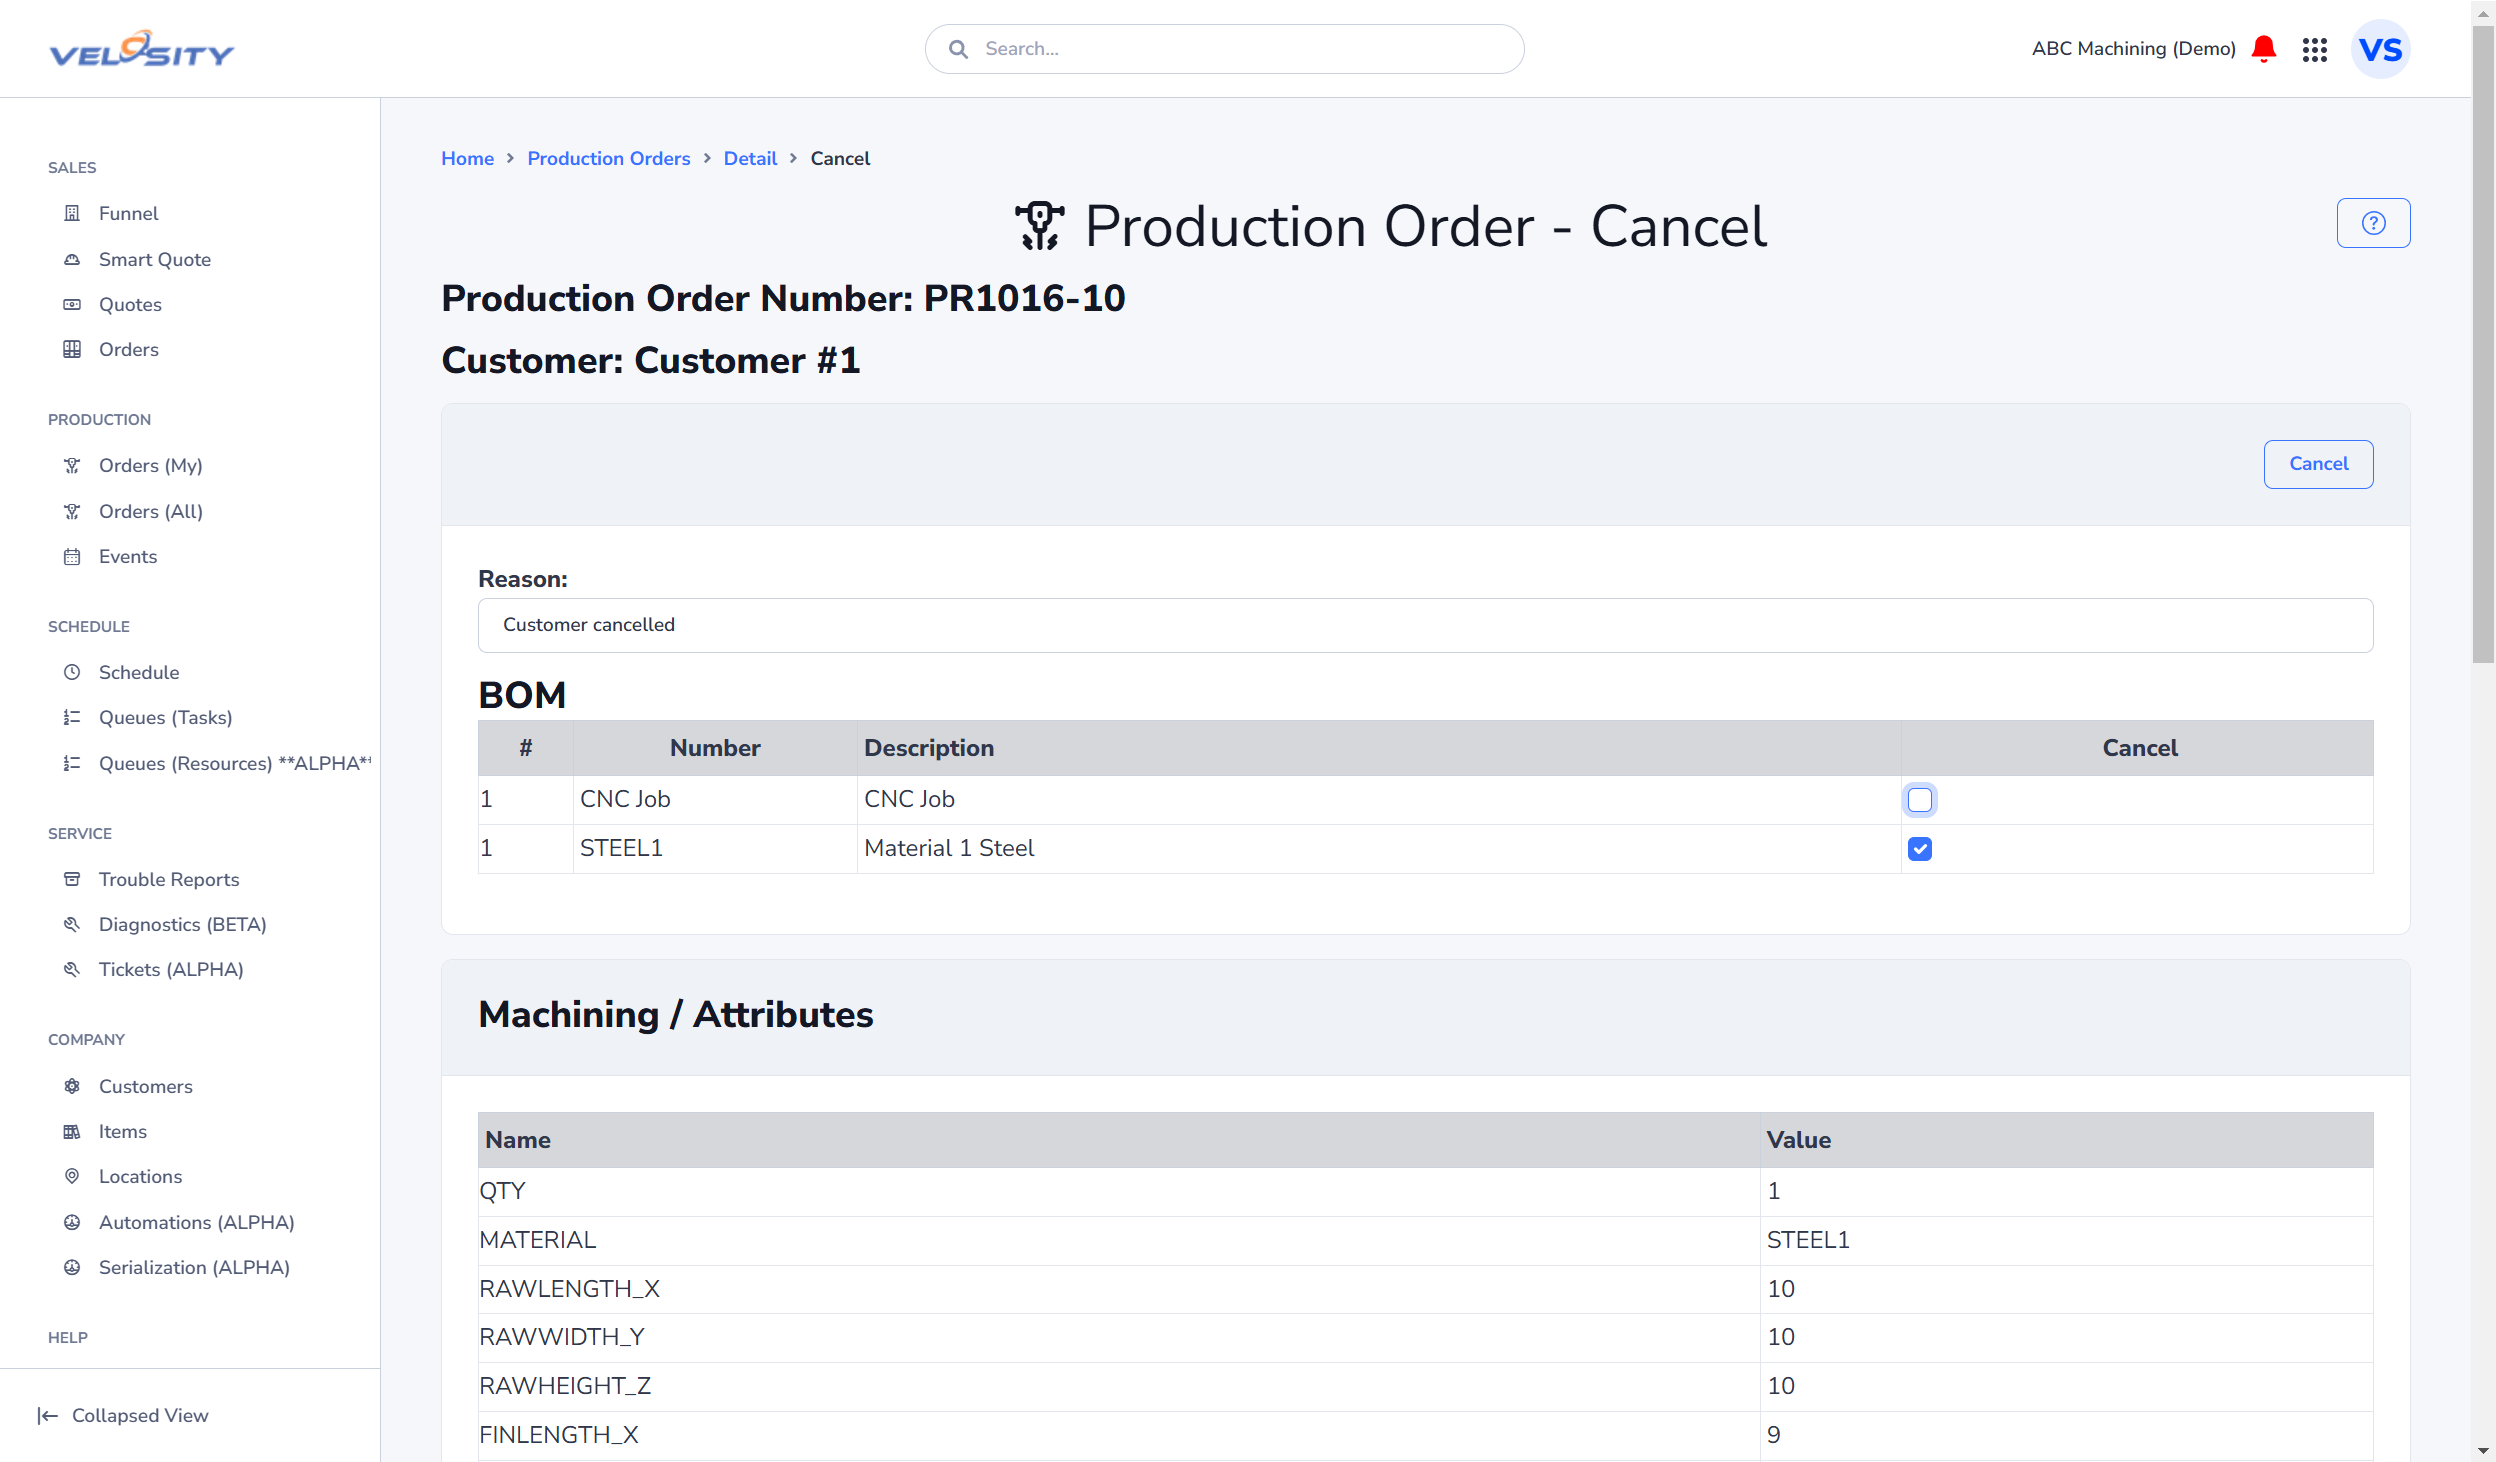Click the Customers company icon
This screenshot has height=1462, width=2496.
[71, 1084]
